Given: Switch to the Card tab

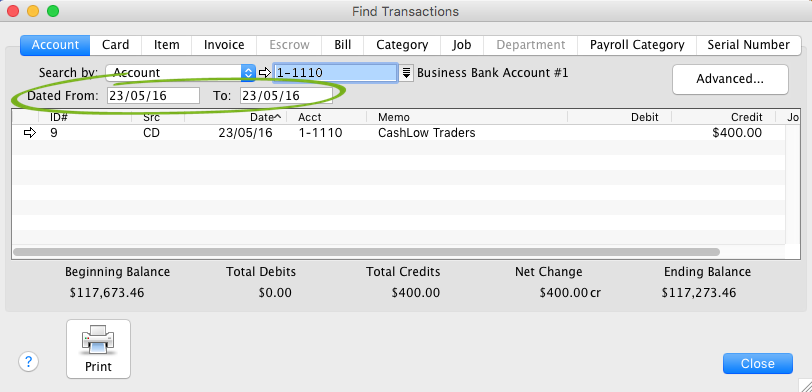Looking at the screenshot, I should (115, 45).
